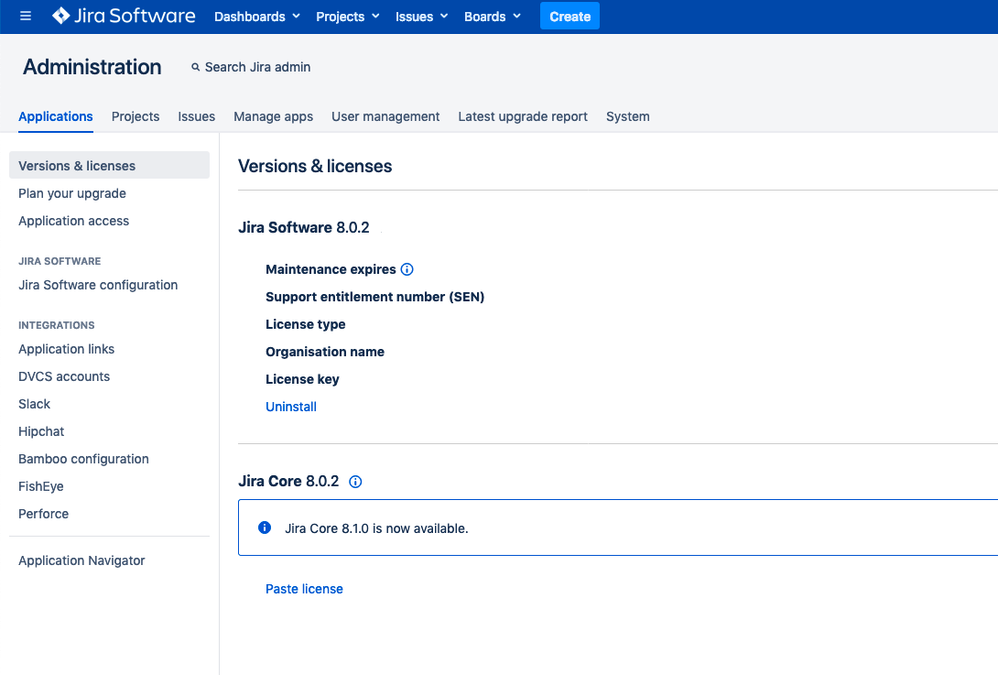Open Hipchat integration in sidebar
The width and height of the screenshot is (998, 675).
coord(41,431)
